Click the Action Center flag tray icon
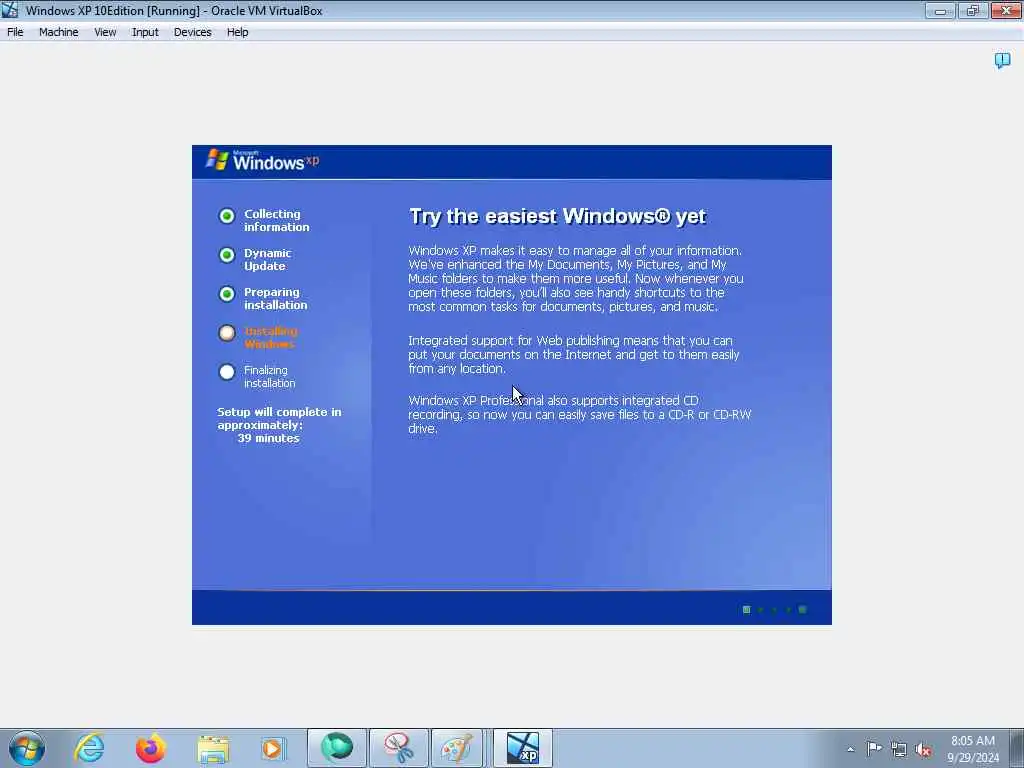 coord(874,748)
